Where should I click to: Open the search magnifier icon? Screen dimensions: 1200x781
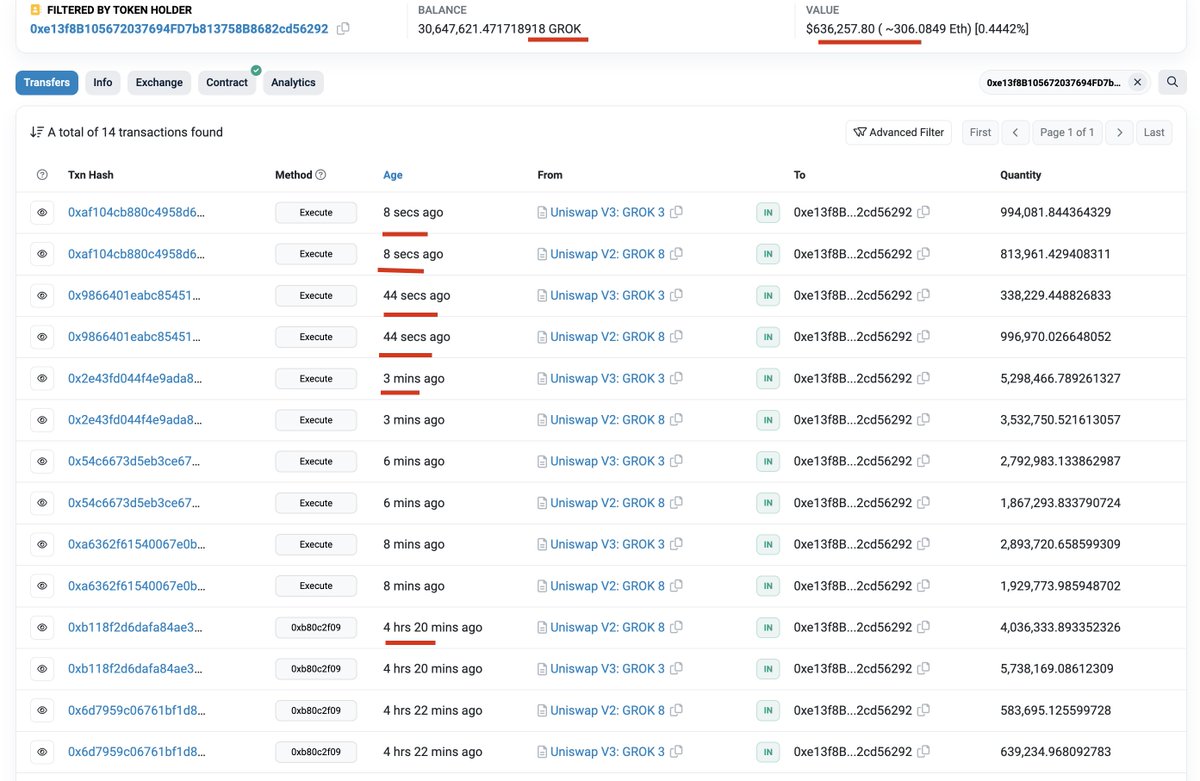tap(1172, 83)
